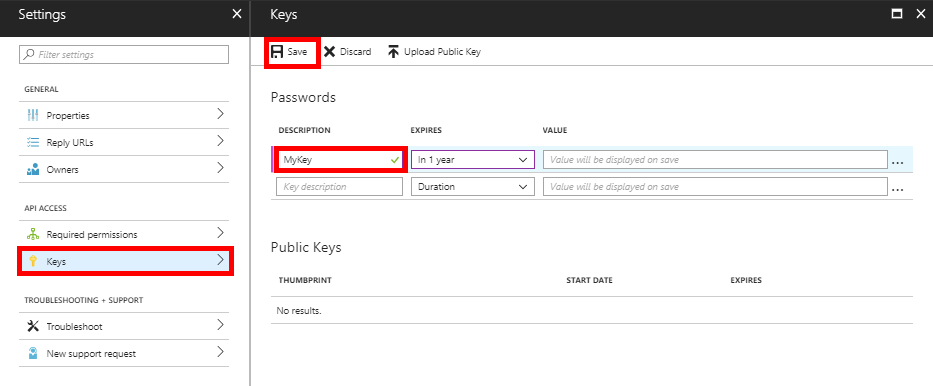Click the Discard button label
This screenshot has width=933, height=386.
[x=355, y=52]
